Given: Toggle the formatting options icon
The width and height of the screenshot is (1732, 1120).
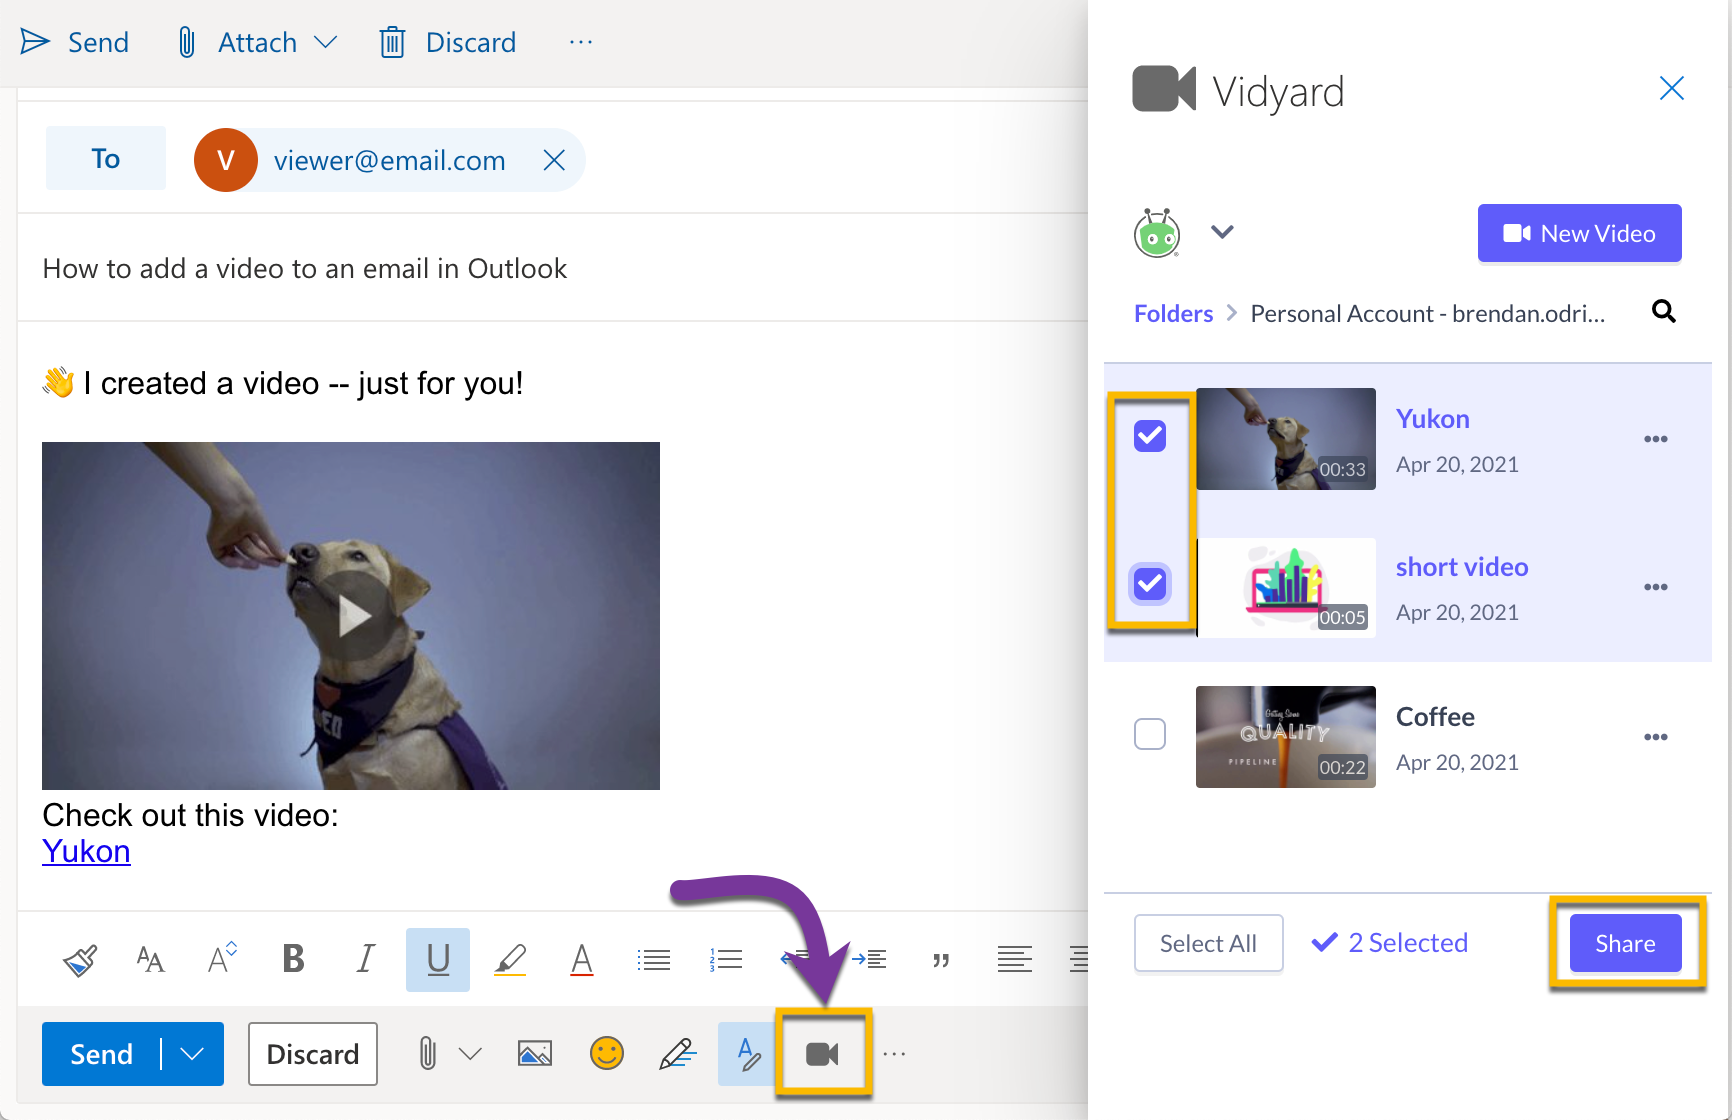Looking at the screenshot, I should click(x=747, y=1054).
